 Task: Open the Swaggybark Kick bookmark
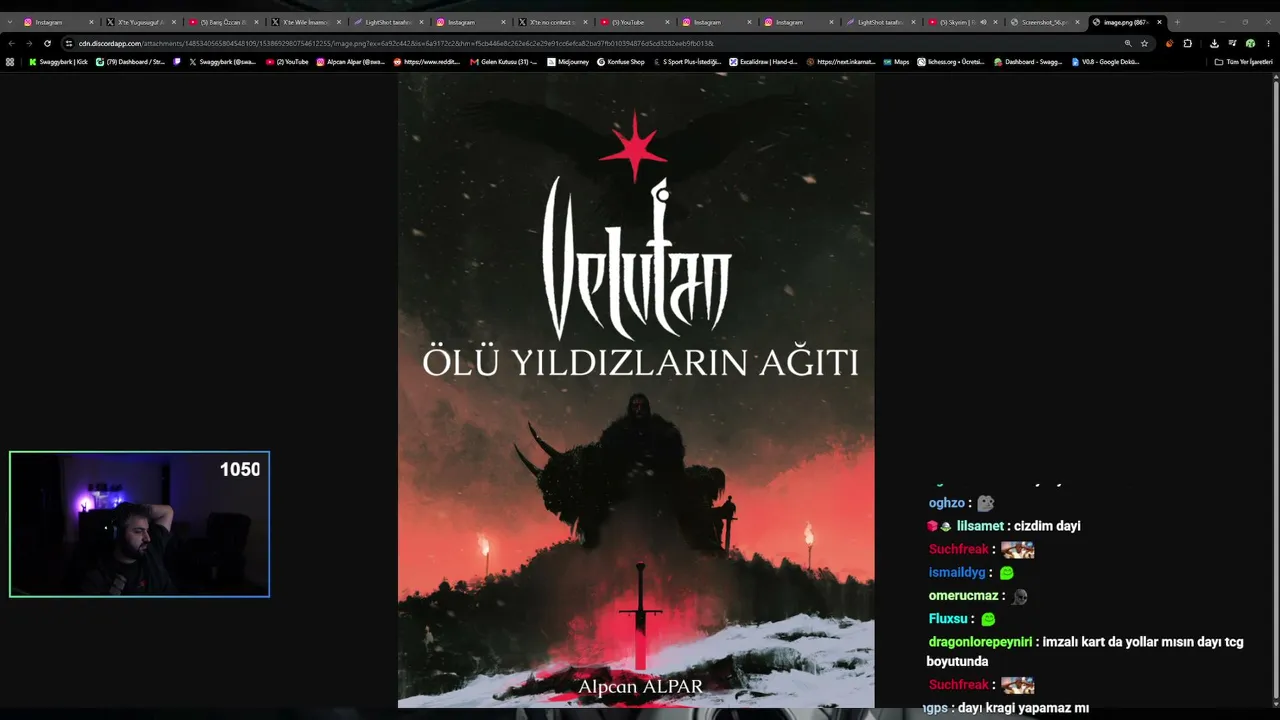pos(58,62)
